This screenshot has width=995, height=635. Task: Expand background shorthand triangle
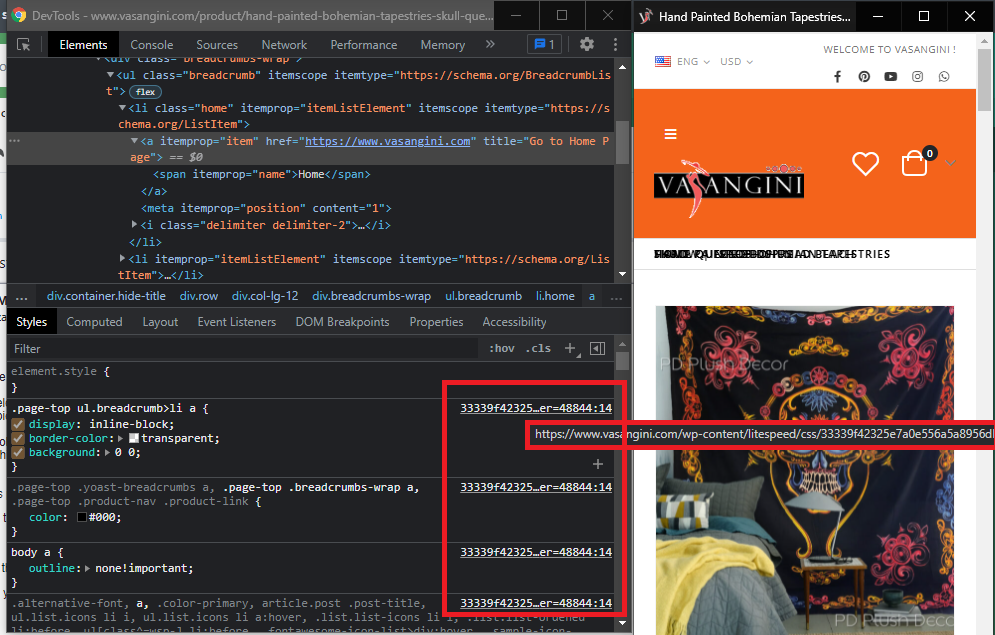tap(107, 452)
